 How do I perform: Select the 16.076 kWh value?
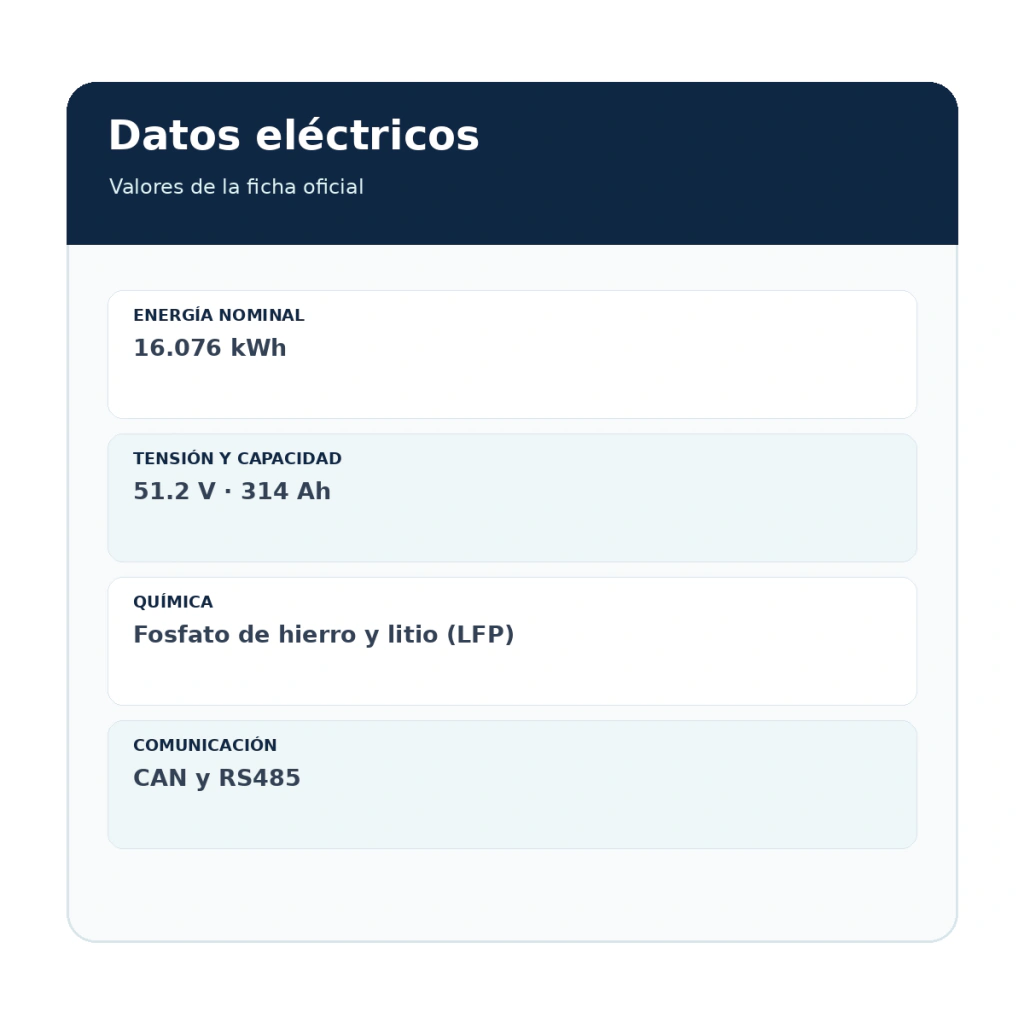tap(210, 348)
